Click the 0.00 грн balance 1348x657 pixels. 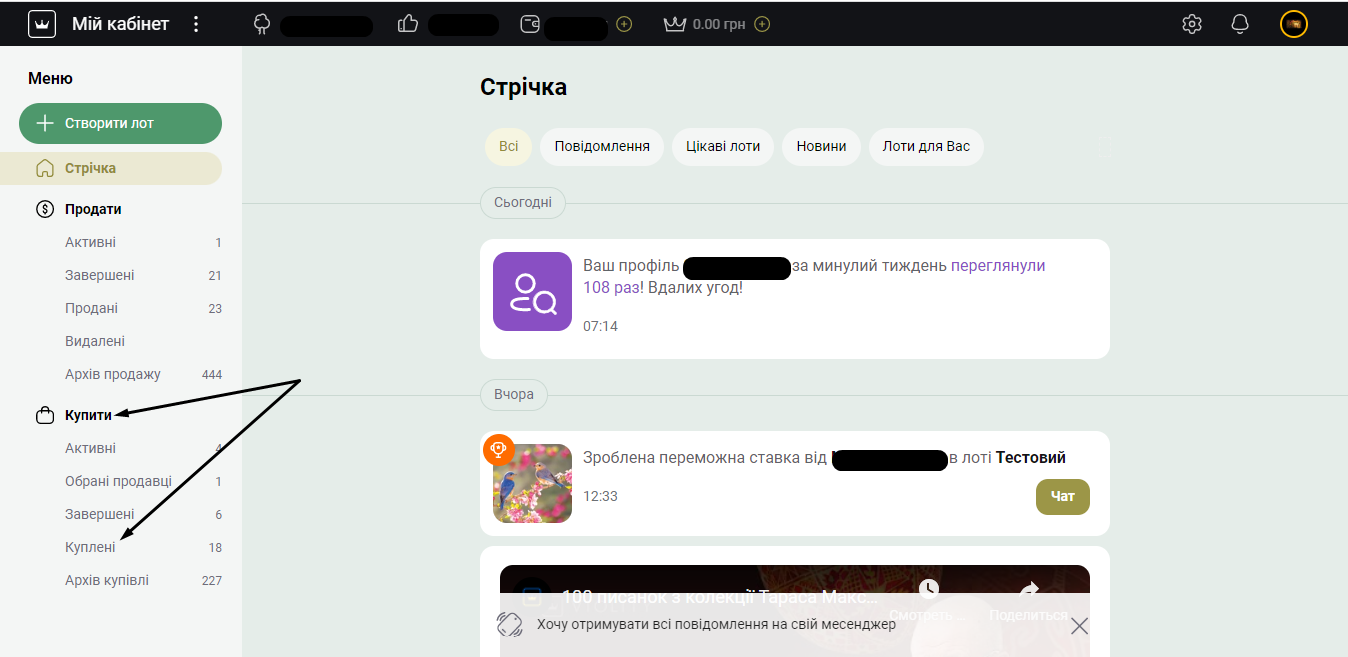coord(719,24)
